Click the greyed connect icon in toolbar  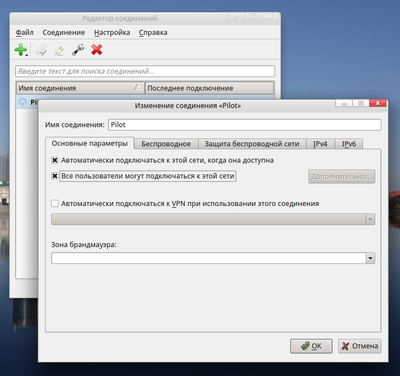[41, 50]
